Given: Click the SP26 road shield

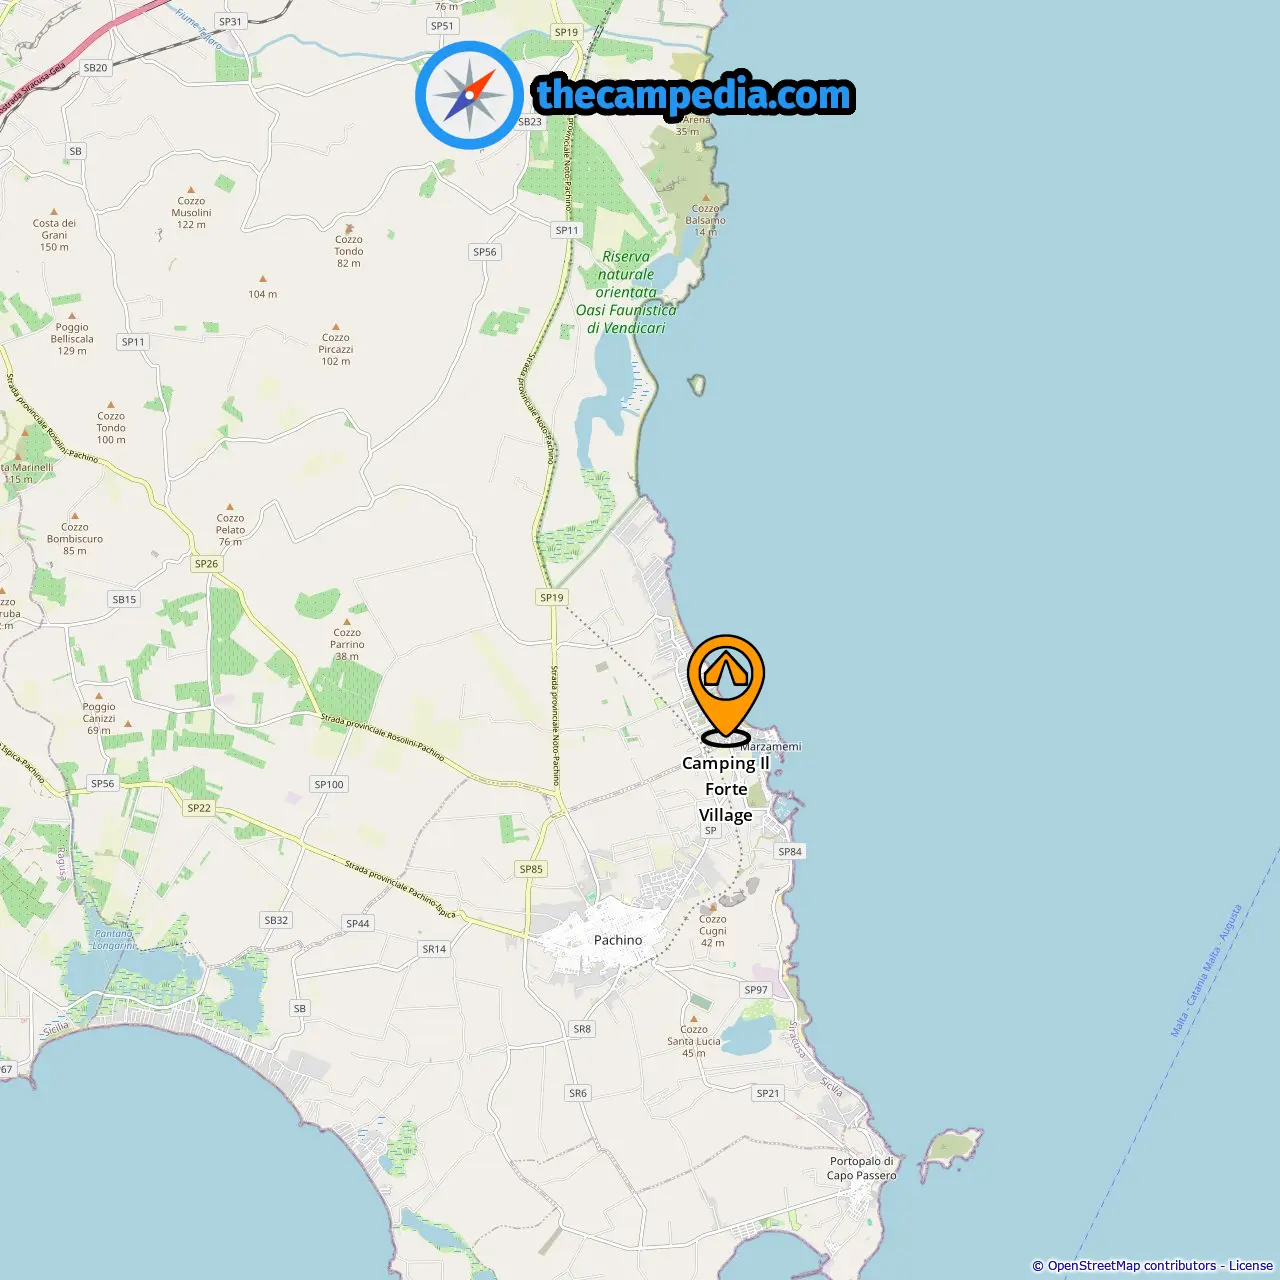Looking at the screenshot, I should click(206, 564).
